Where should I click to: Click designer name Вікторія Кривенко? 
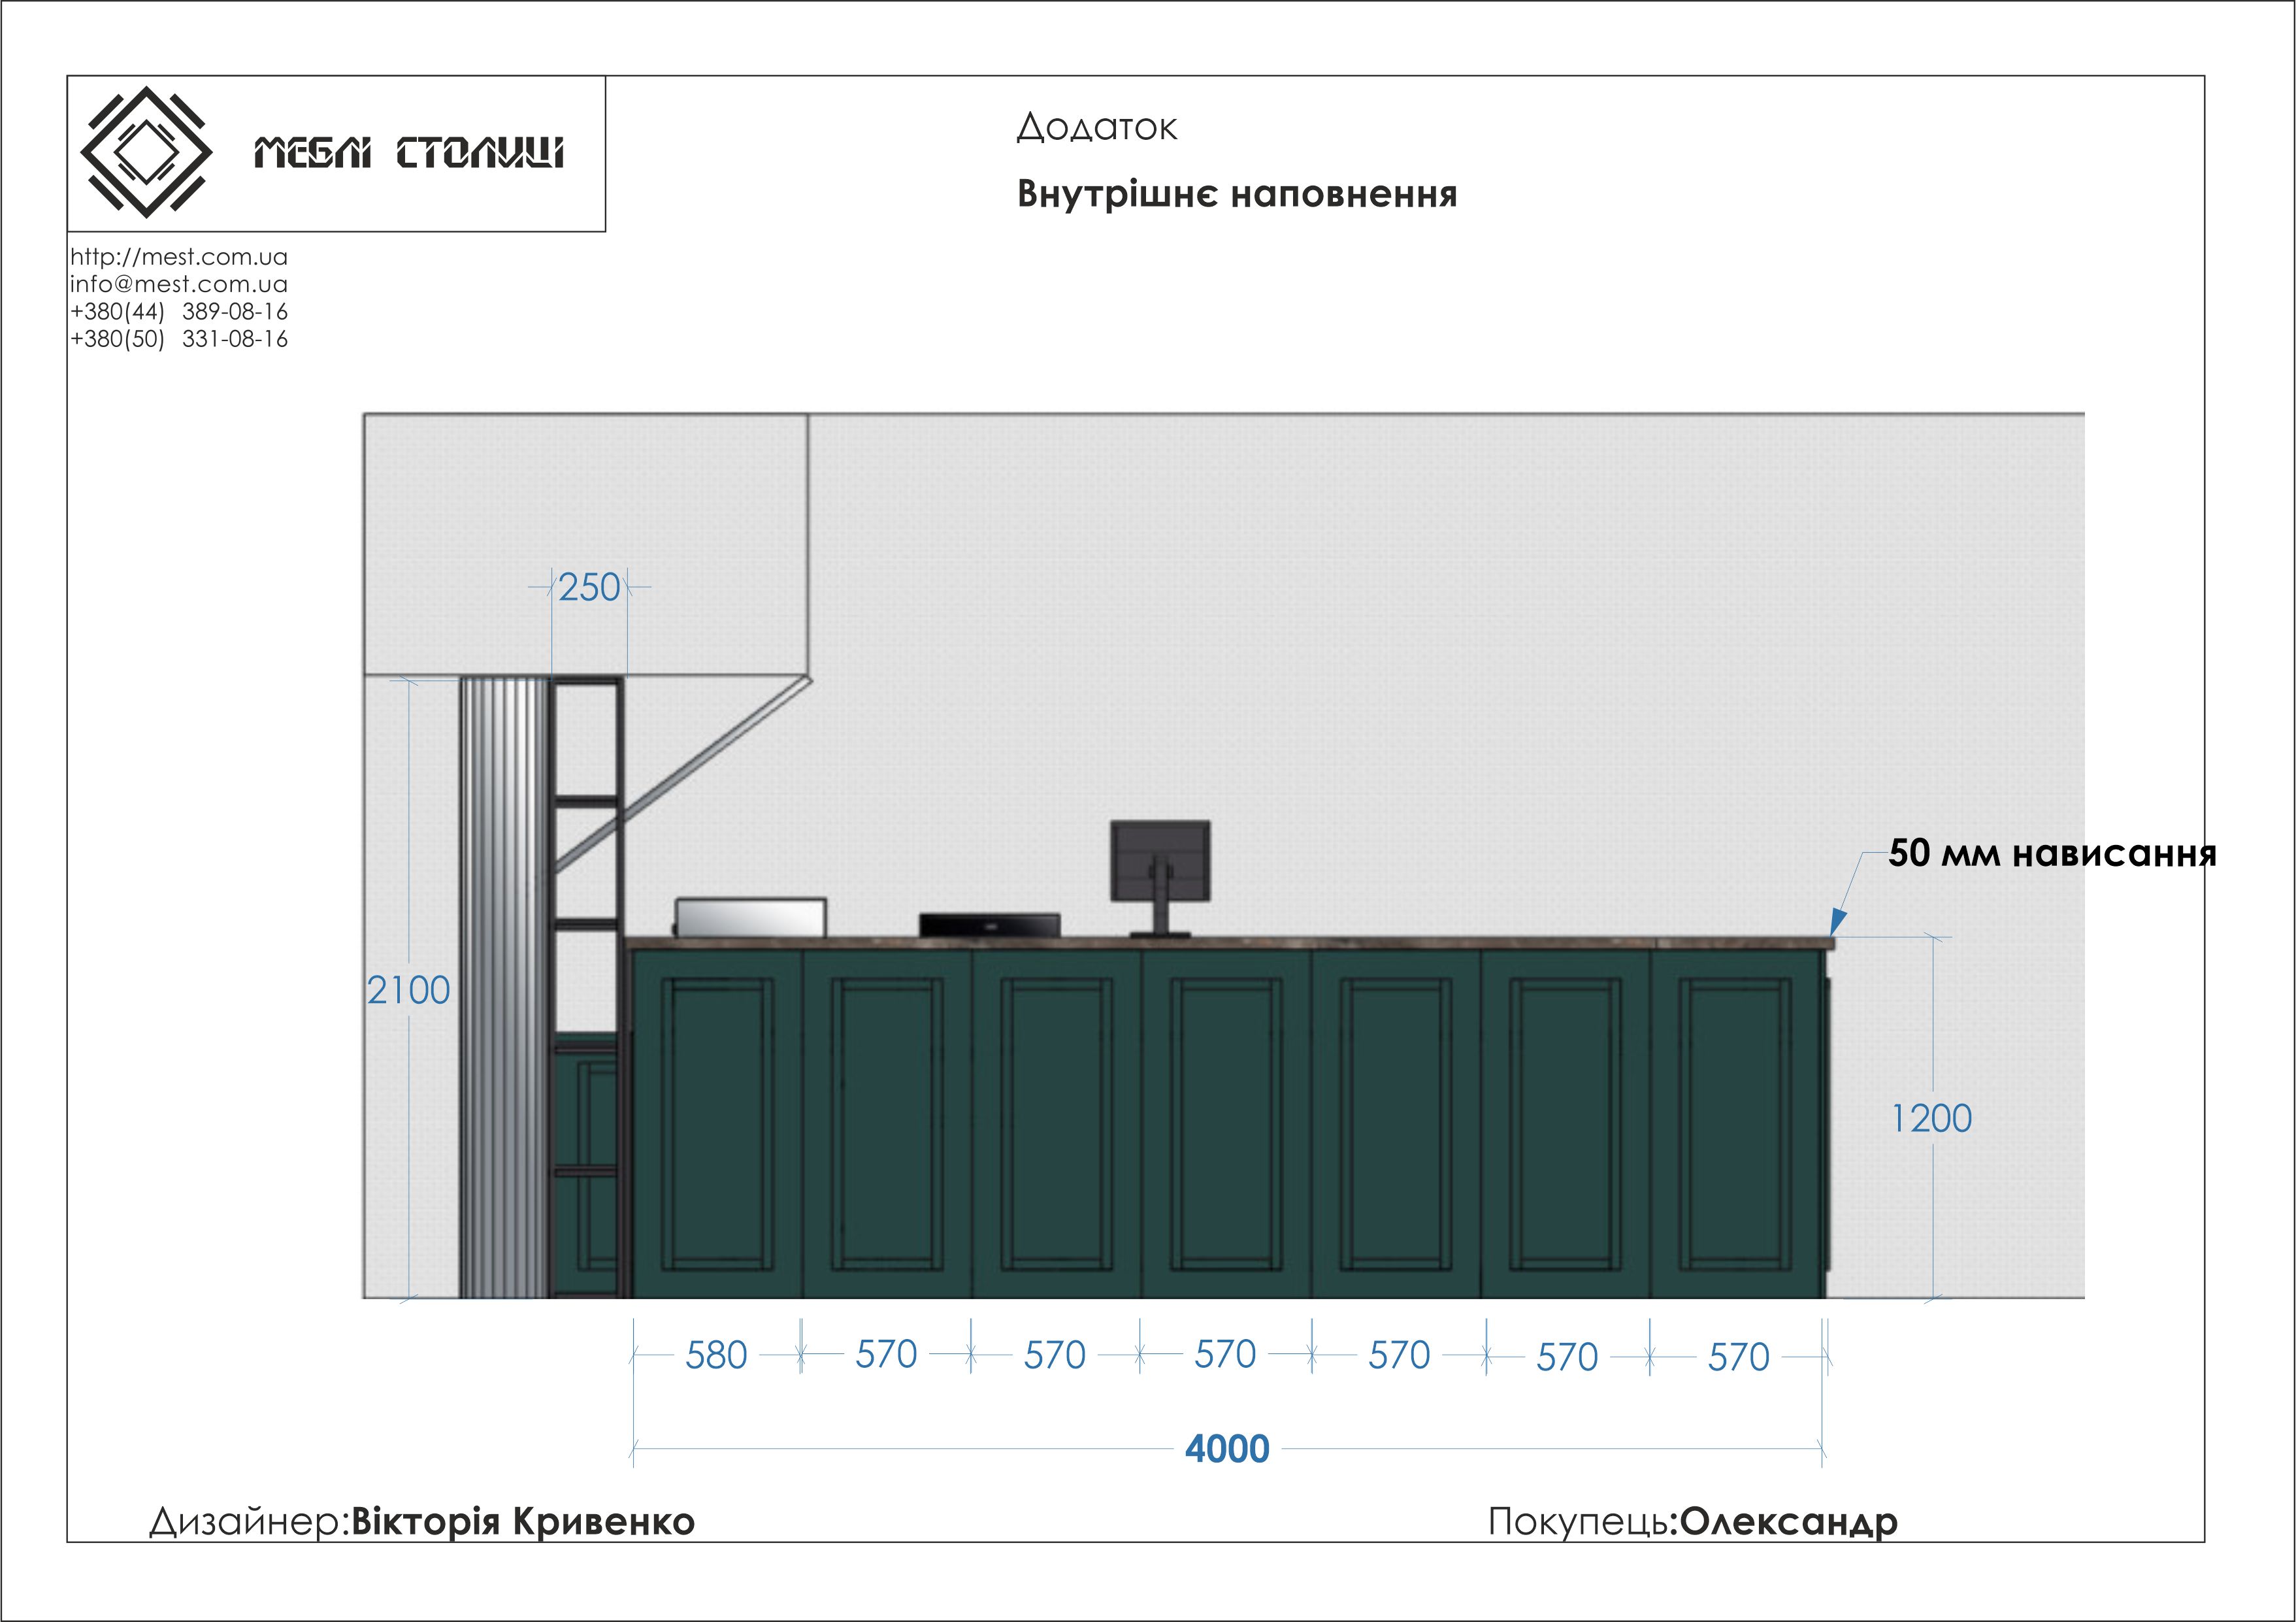(523, 1521)
